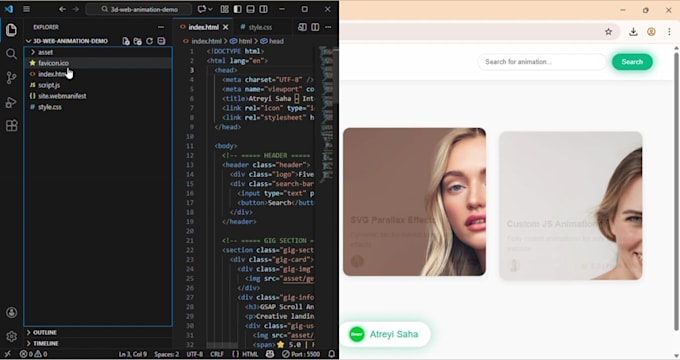Show errors and warnings in status bar
The height and width of the screenshot is (360, 680).
click(33, 354)
